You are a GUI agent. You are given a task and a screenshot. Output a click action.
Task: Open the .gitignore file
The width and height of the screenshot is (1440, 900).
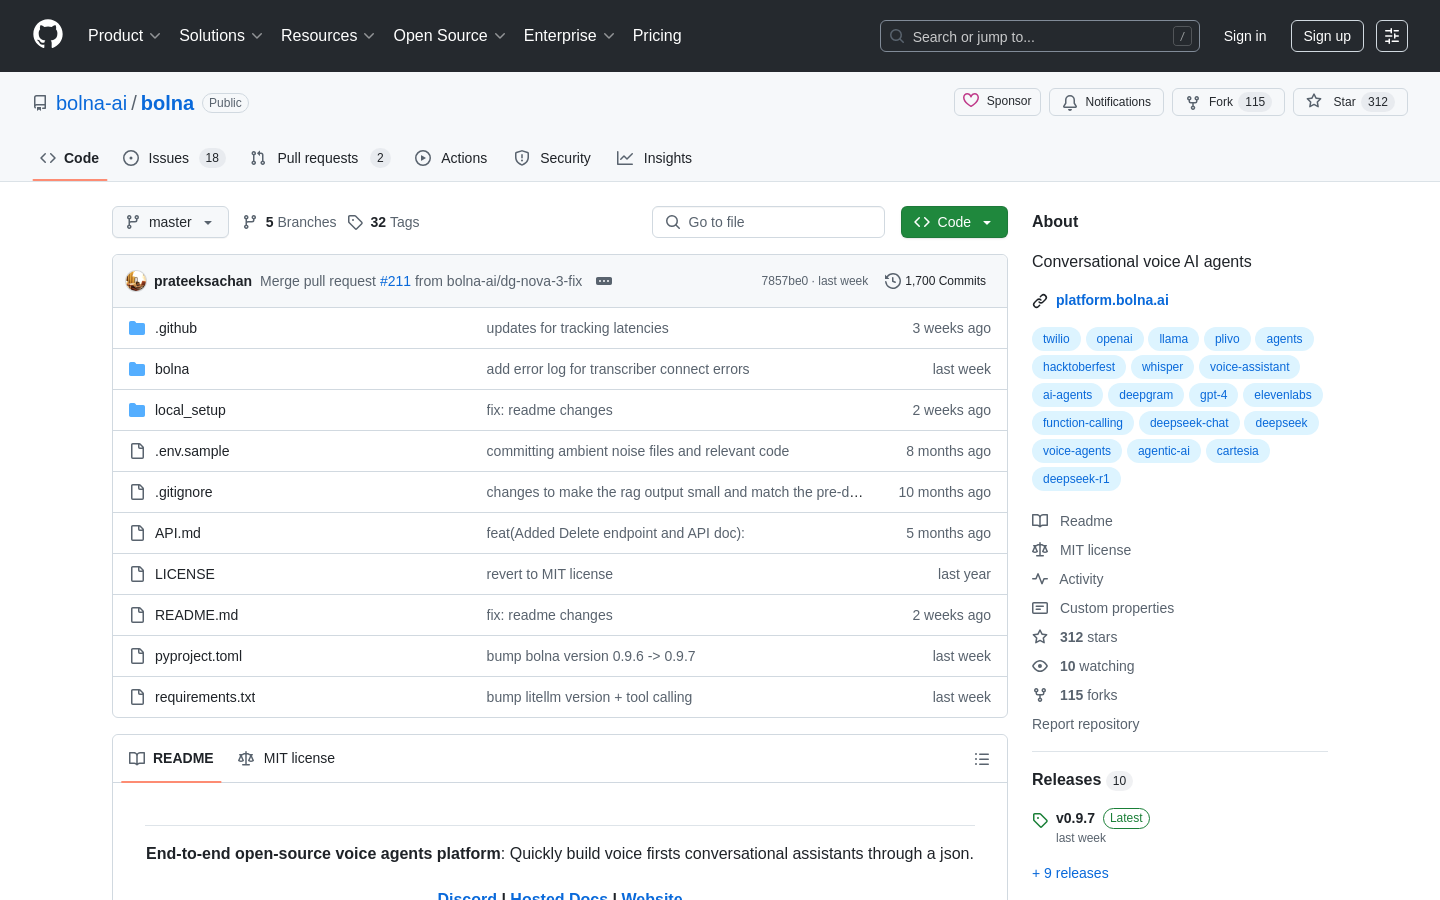(184, 492)
